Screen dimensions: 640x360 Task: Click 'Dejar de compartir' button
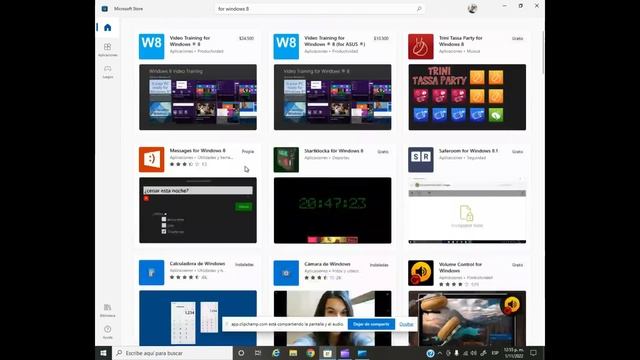[x=371, y=324]
